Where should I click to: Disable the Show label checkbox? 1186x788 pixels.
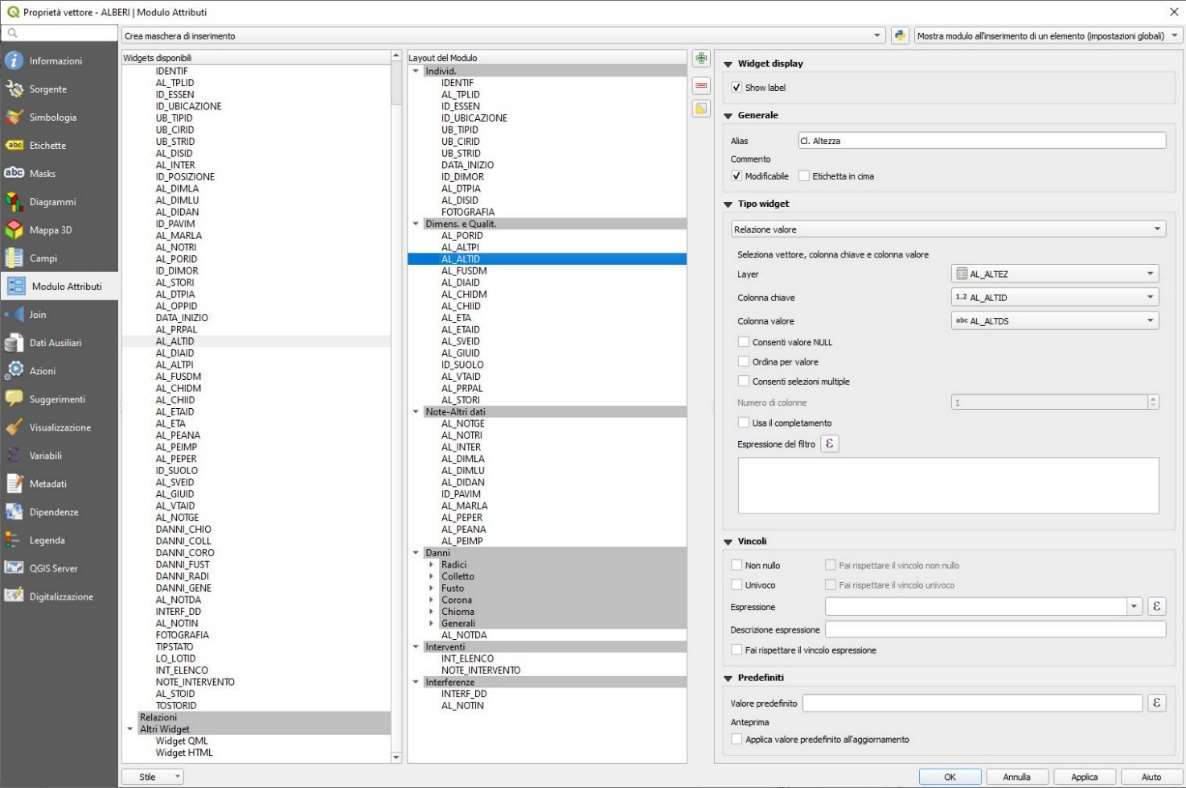(738, 88)
